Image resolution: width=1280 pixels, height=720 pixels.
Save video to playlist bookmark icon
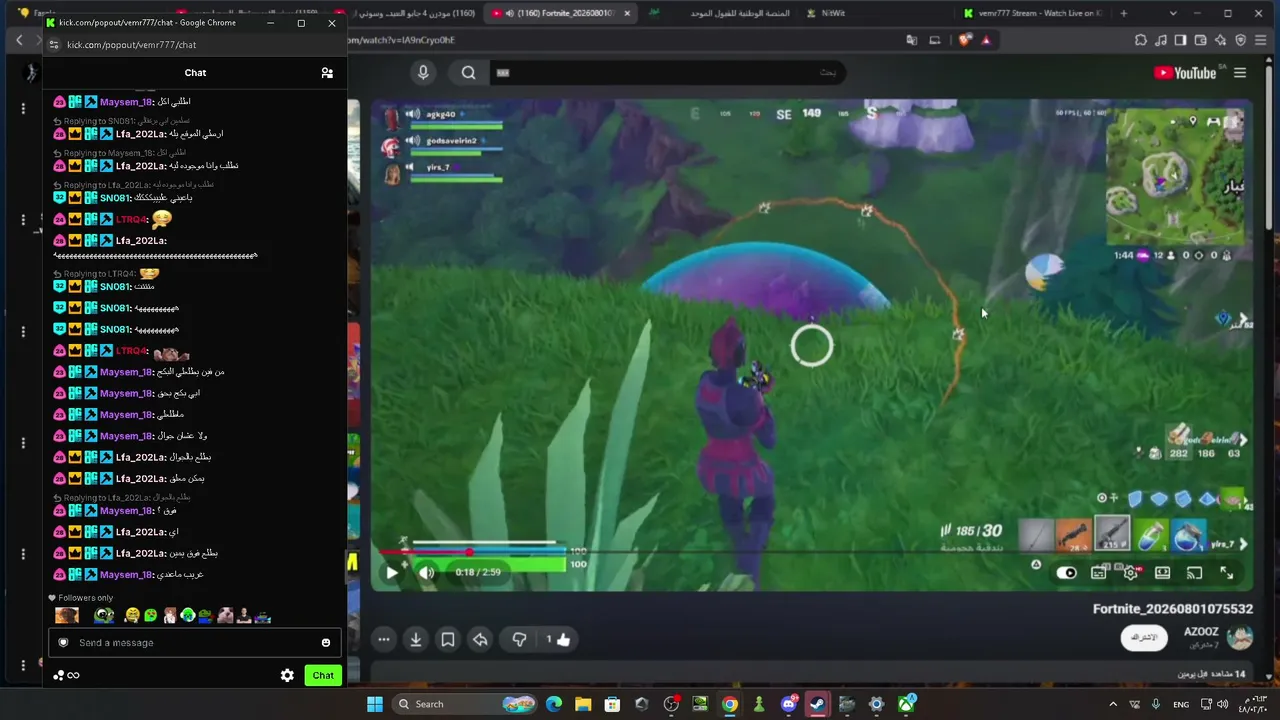[448, 639]
